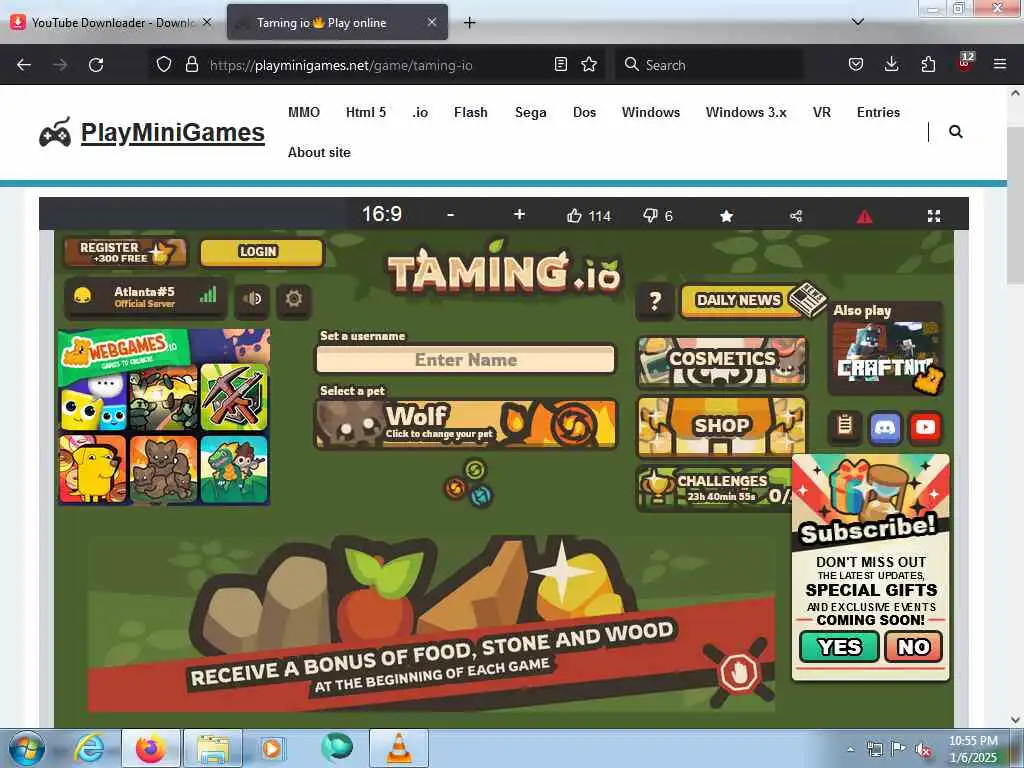The image size is (1024, 768).
Task: Open the Windows menu item
Action: click(x=650, y=112)
